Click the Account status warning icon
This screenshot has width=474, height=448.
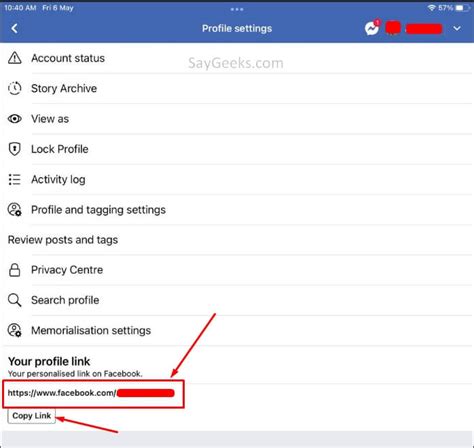coord(15,58)
